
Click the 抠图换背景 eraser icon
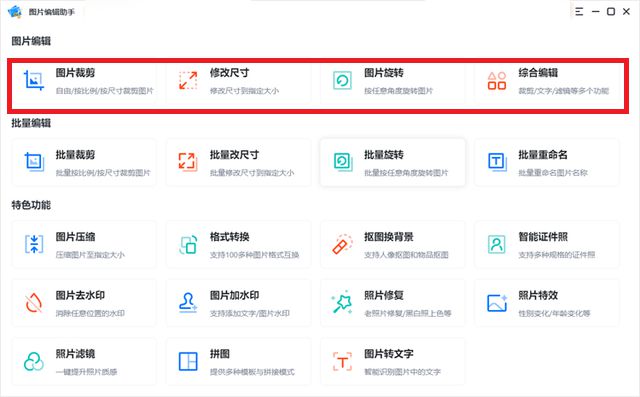[342, 244]
